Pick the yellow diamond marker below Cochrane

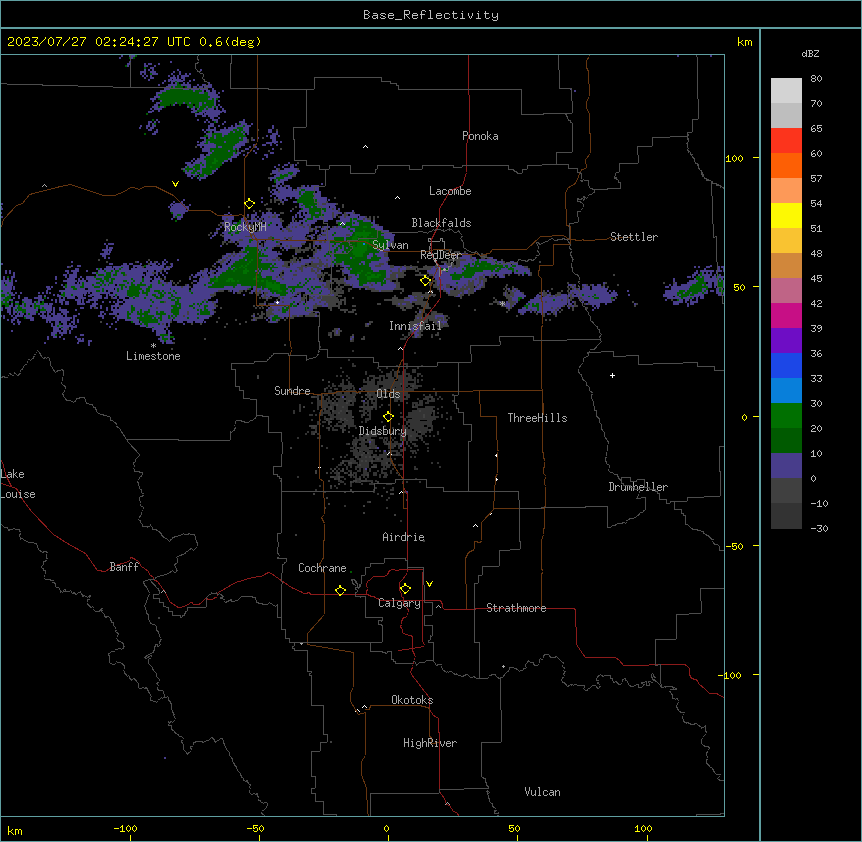(340, 590)
